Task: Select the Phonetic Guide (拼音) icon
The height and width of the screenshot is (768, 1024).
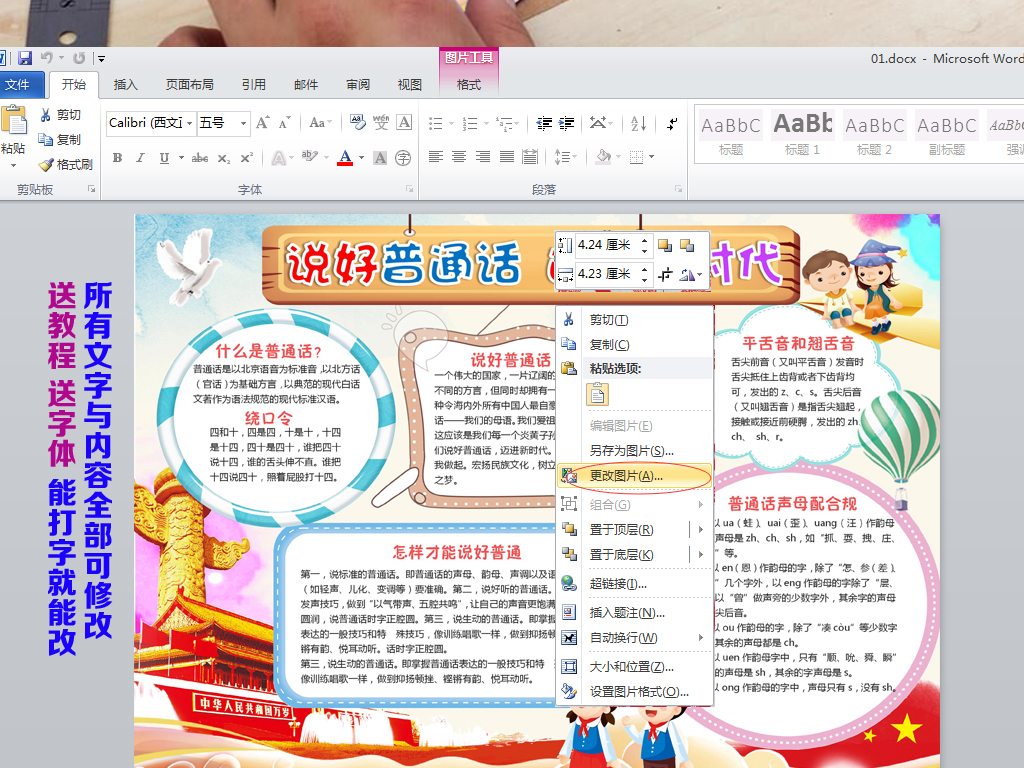Action: pyautogui.click(x=381, y=120)
